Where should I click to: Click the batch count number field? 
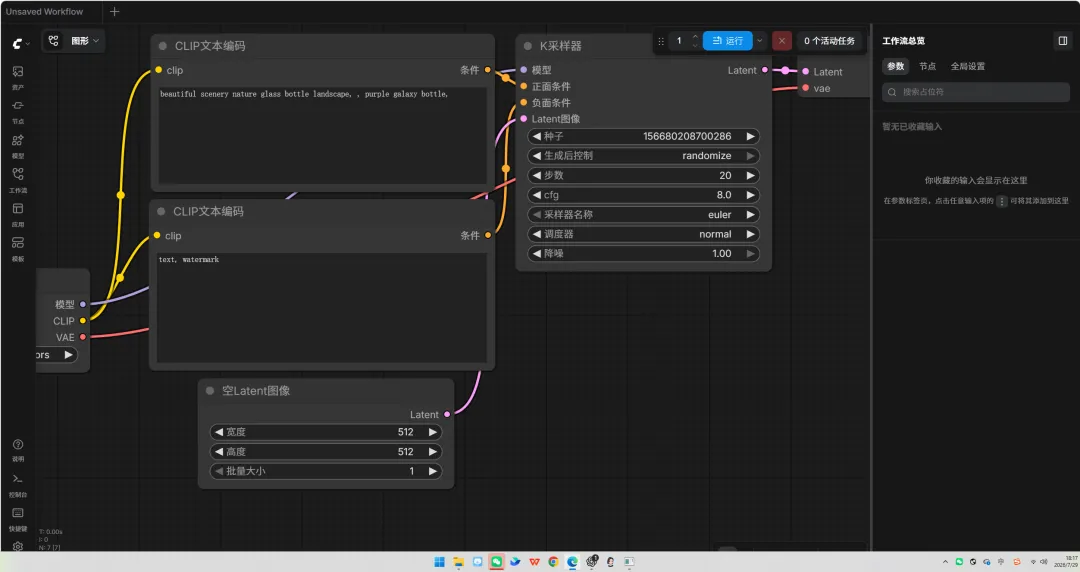pos(680,41)
